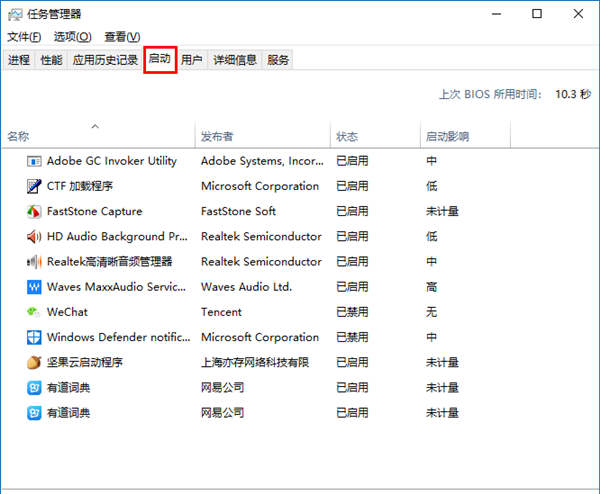Viewport: 600px width, 494px height.
Task: Switch to the 进程 tab
Action: 19,60
